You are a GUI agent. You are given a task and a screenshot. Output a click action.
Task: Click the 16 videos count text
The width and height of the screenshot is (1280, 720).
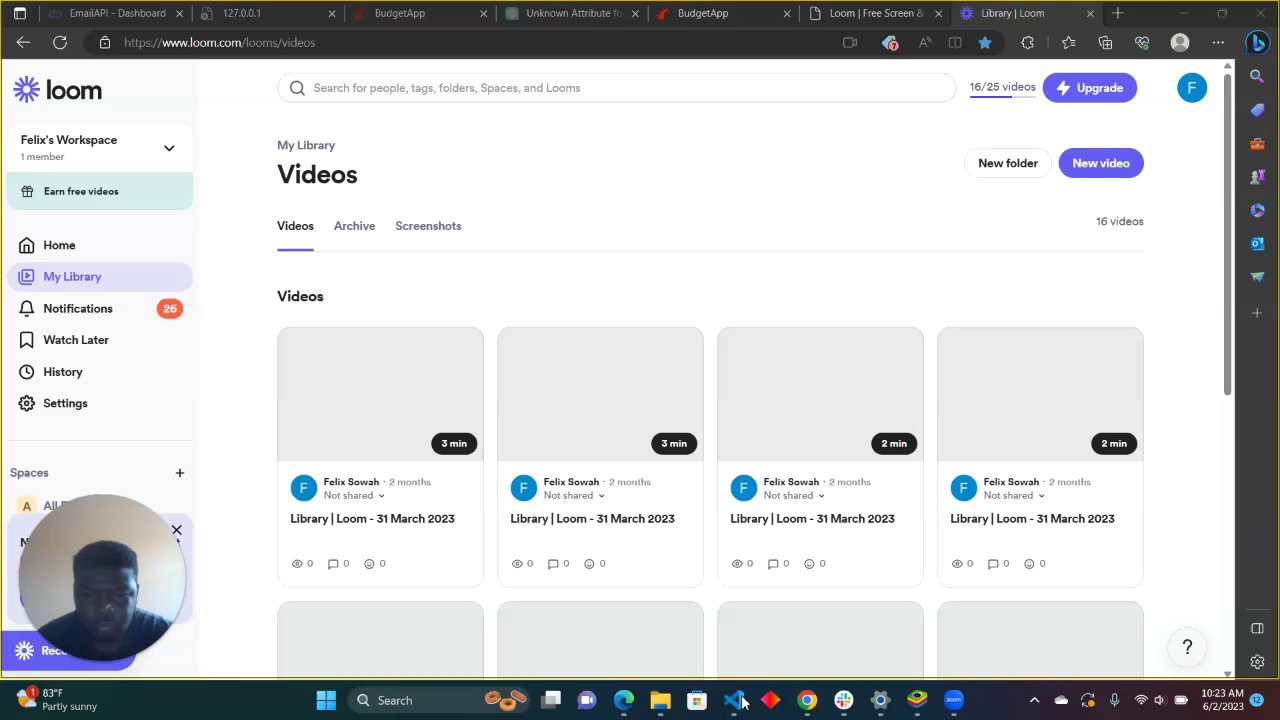(1119, 222)
